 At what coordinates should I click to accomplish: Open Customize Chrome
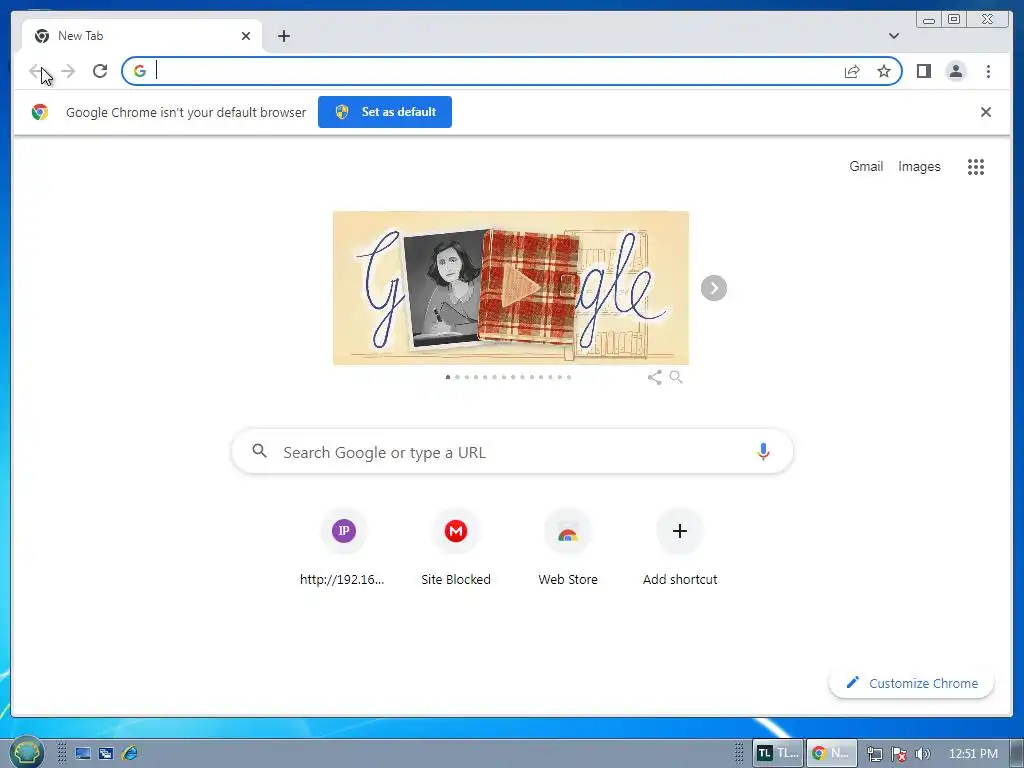point(912,683)
